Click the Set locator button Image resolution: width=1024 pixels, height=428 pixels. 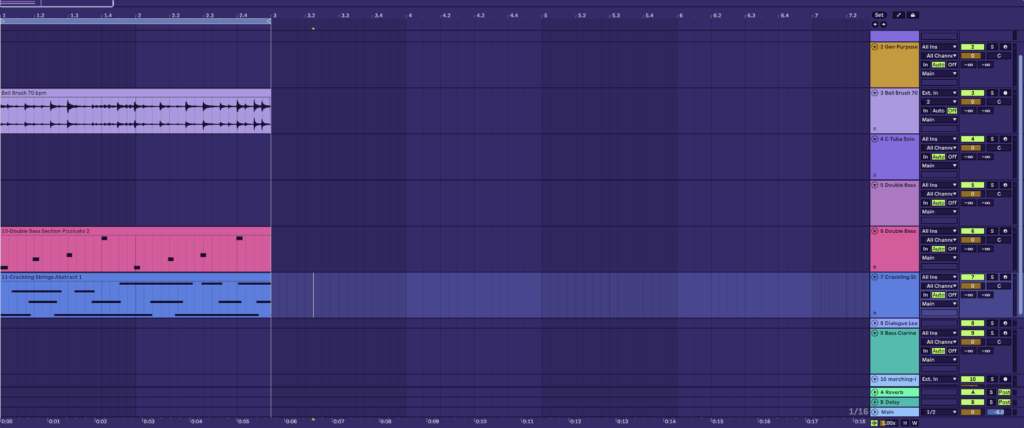tap(879, 16)
